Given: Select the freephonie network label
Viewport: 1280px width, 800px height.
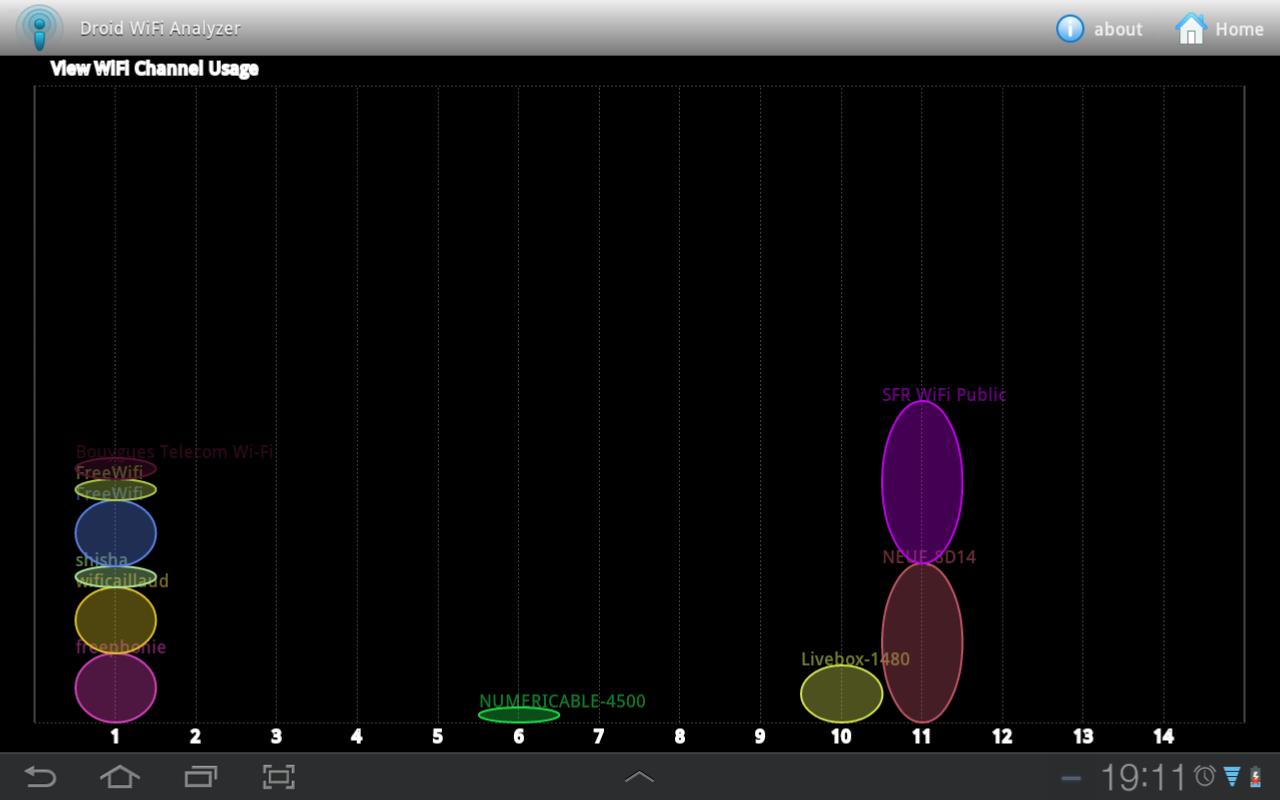Looking at the screenshot, I should [121, 647].
